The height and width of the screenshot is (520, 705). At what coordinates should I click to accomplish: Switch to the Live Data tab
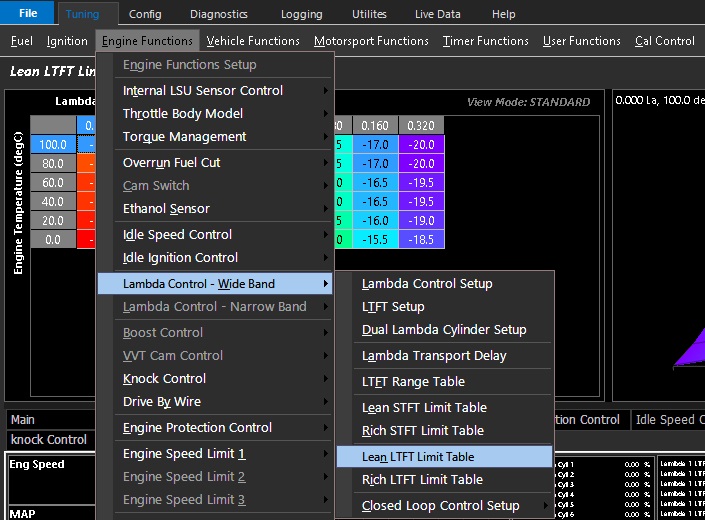click(438, 15)
